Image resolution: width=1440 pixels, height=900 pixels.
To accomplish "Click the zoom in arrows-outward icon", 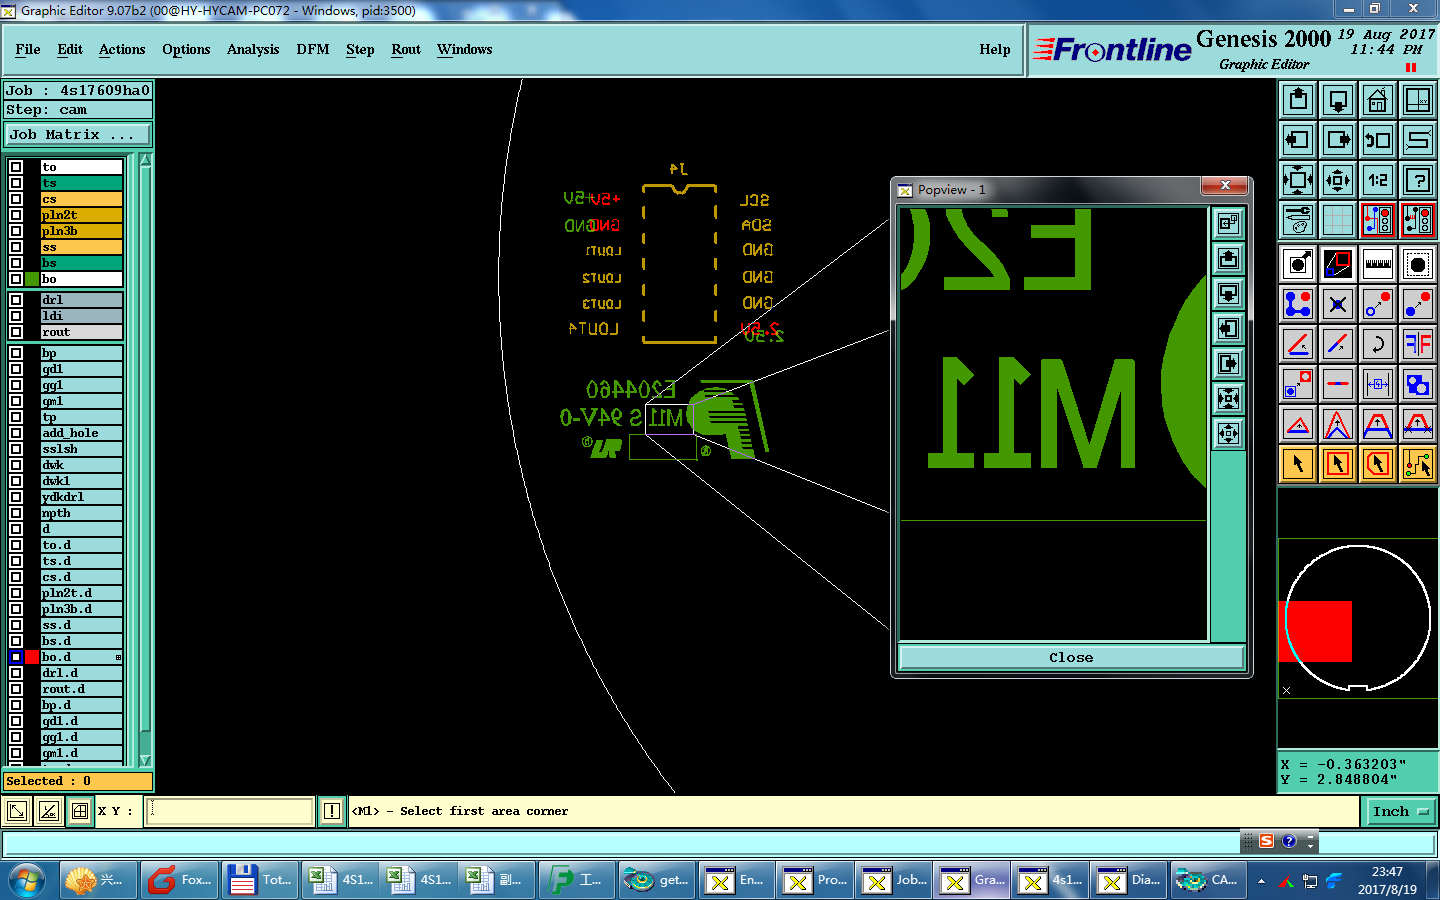I will [x=1298, y=180].
